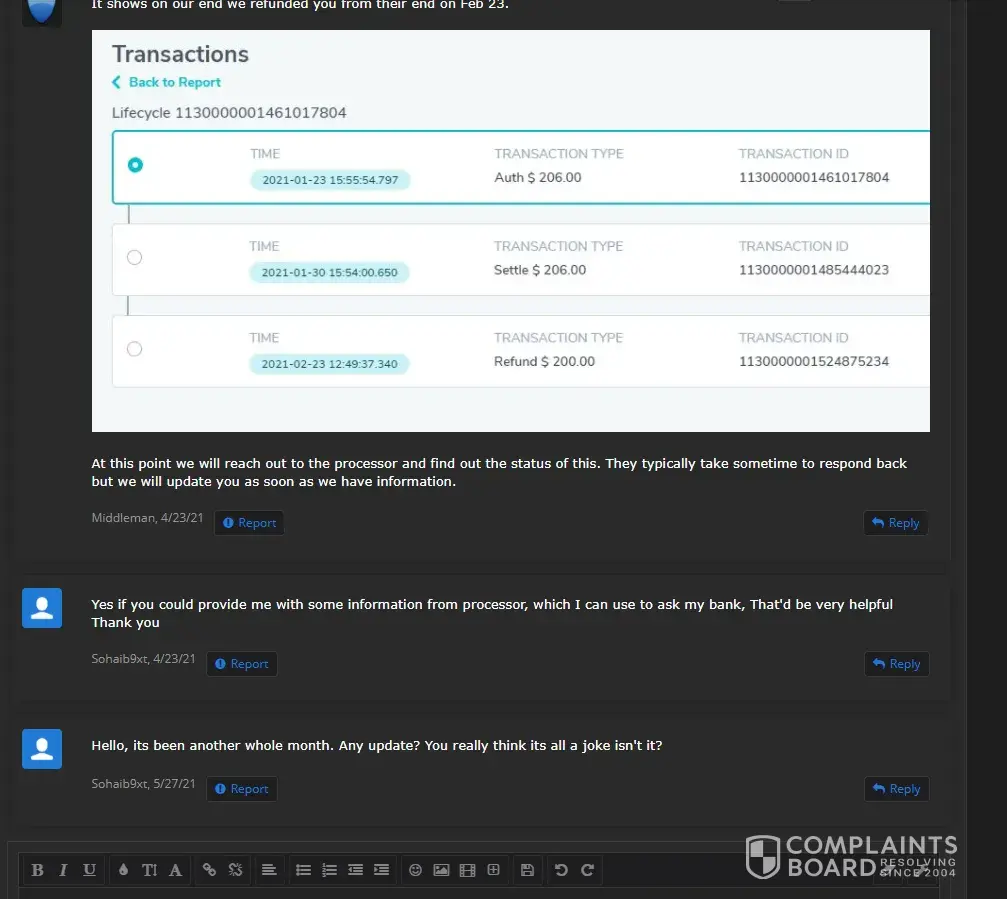Image resolution: width=1007 pixels, height=899 pixels.
Task: Open the text alignment dropdown
Action: coord(269,870)
